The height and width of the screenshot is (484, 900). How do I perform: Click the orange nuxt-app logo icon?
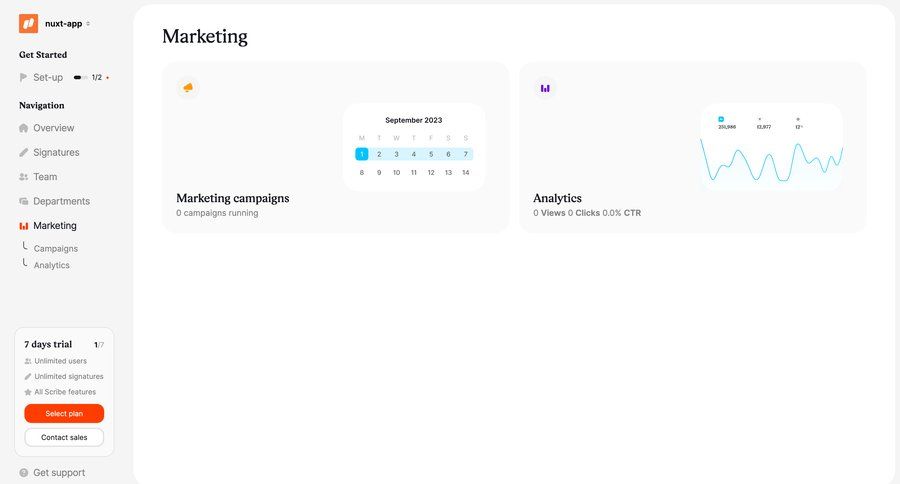[28, 23]
